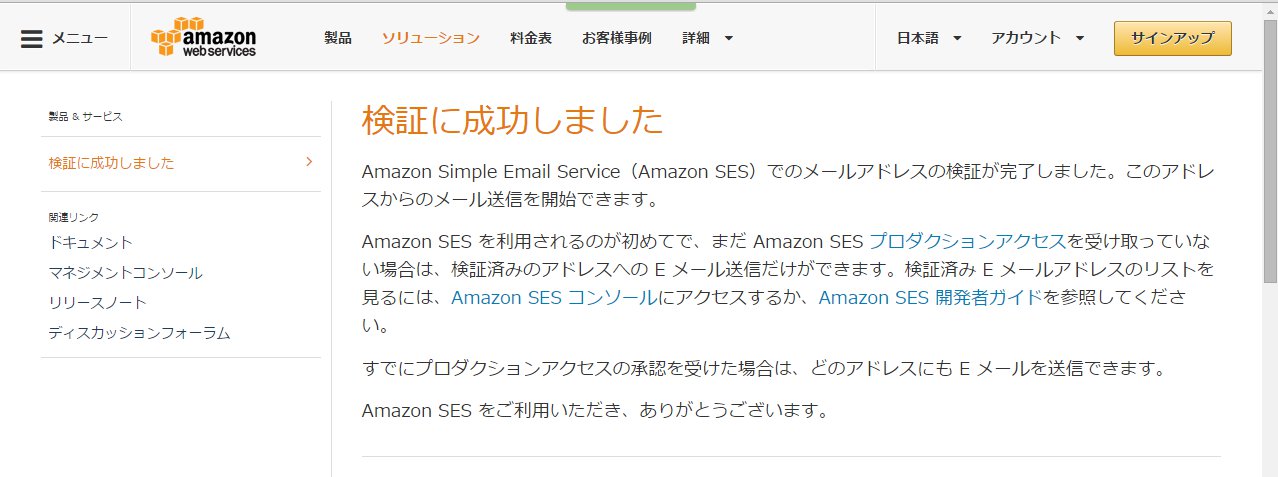The width and height of the screenshot is (1278, 477).
Task: Select the ソリューション menu item
Action: (431, 38)
